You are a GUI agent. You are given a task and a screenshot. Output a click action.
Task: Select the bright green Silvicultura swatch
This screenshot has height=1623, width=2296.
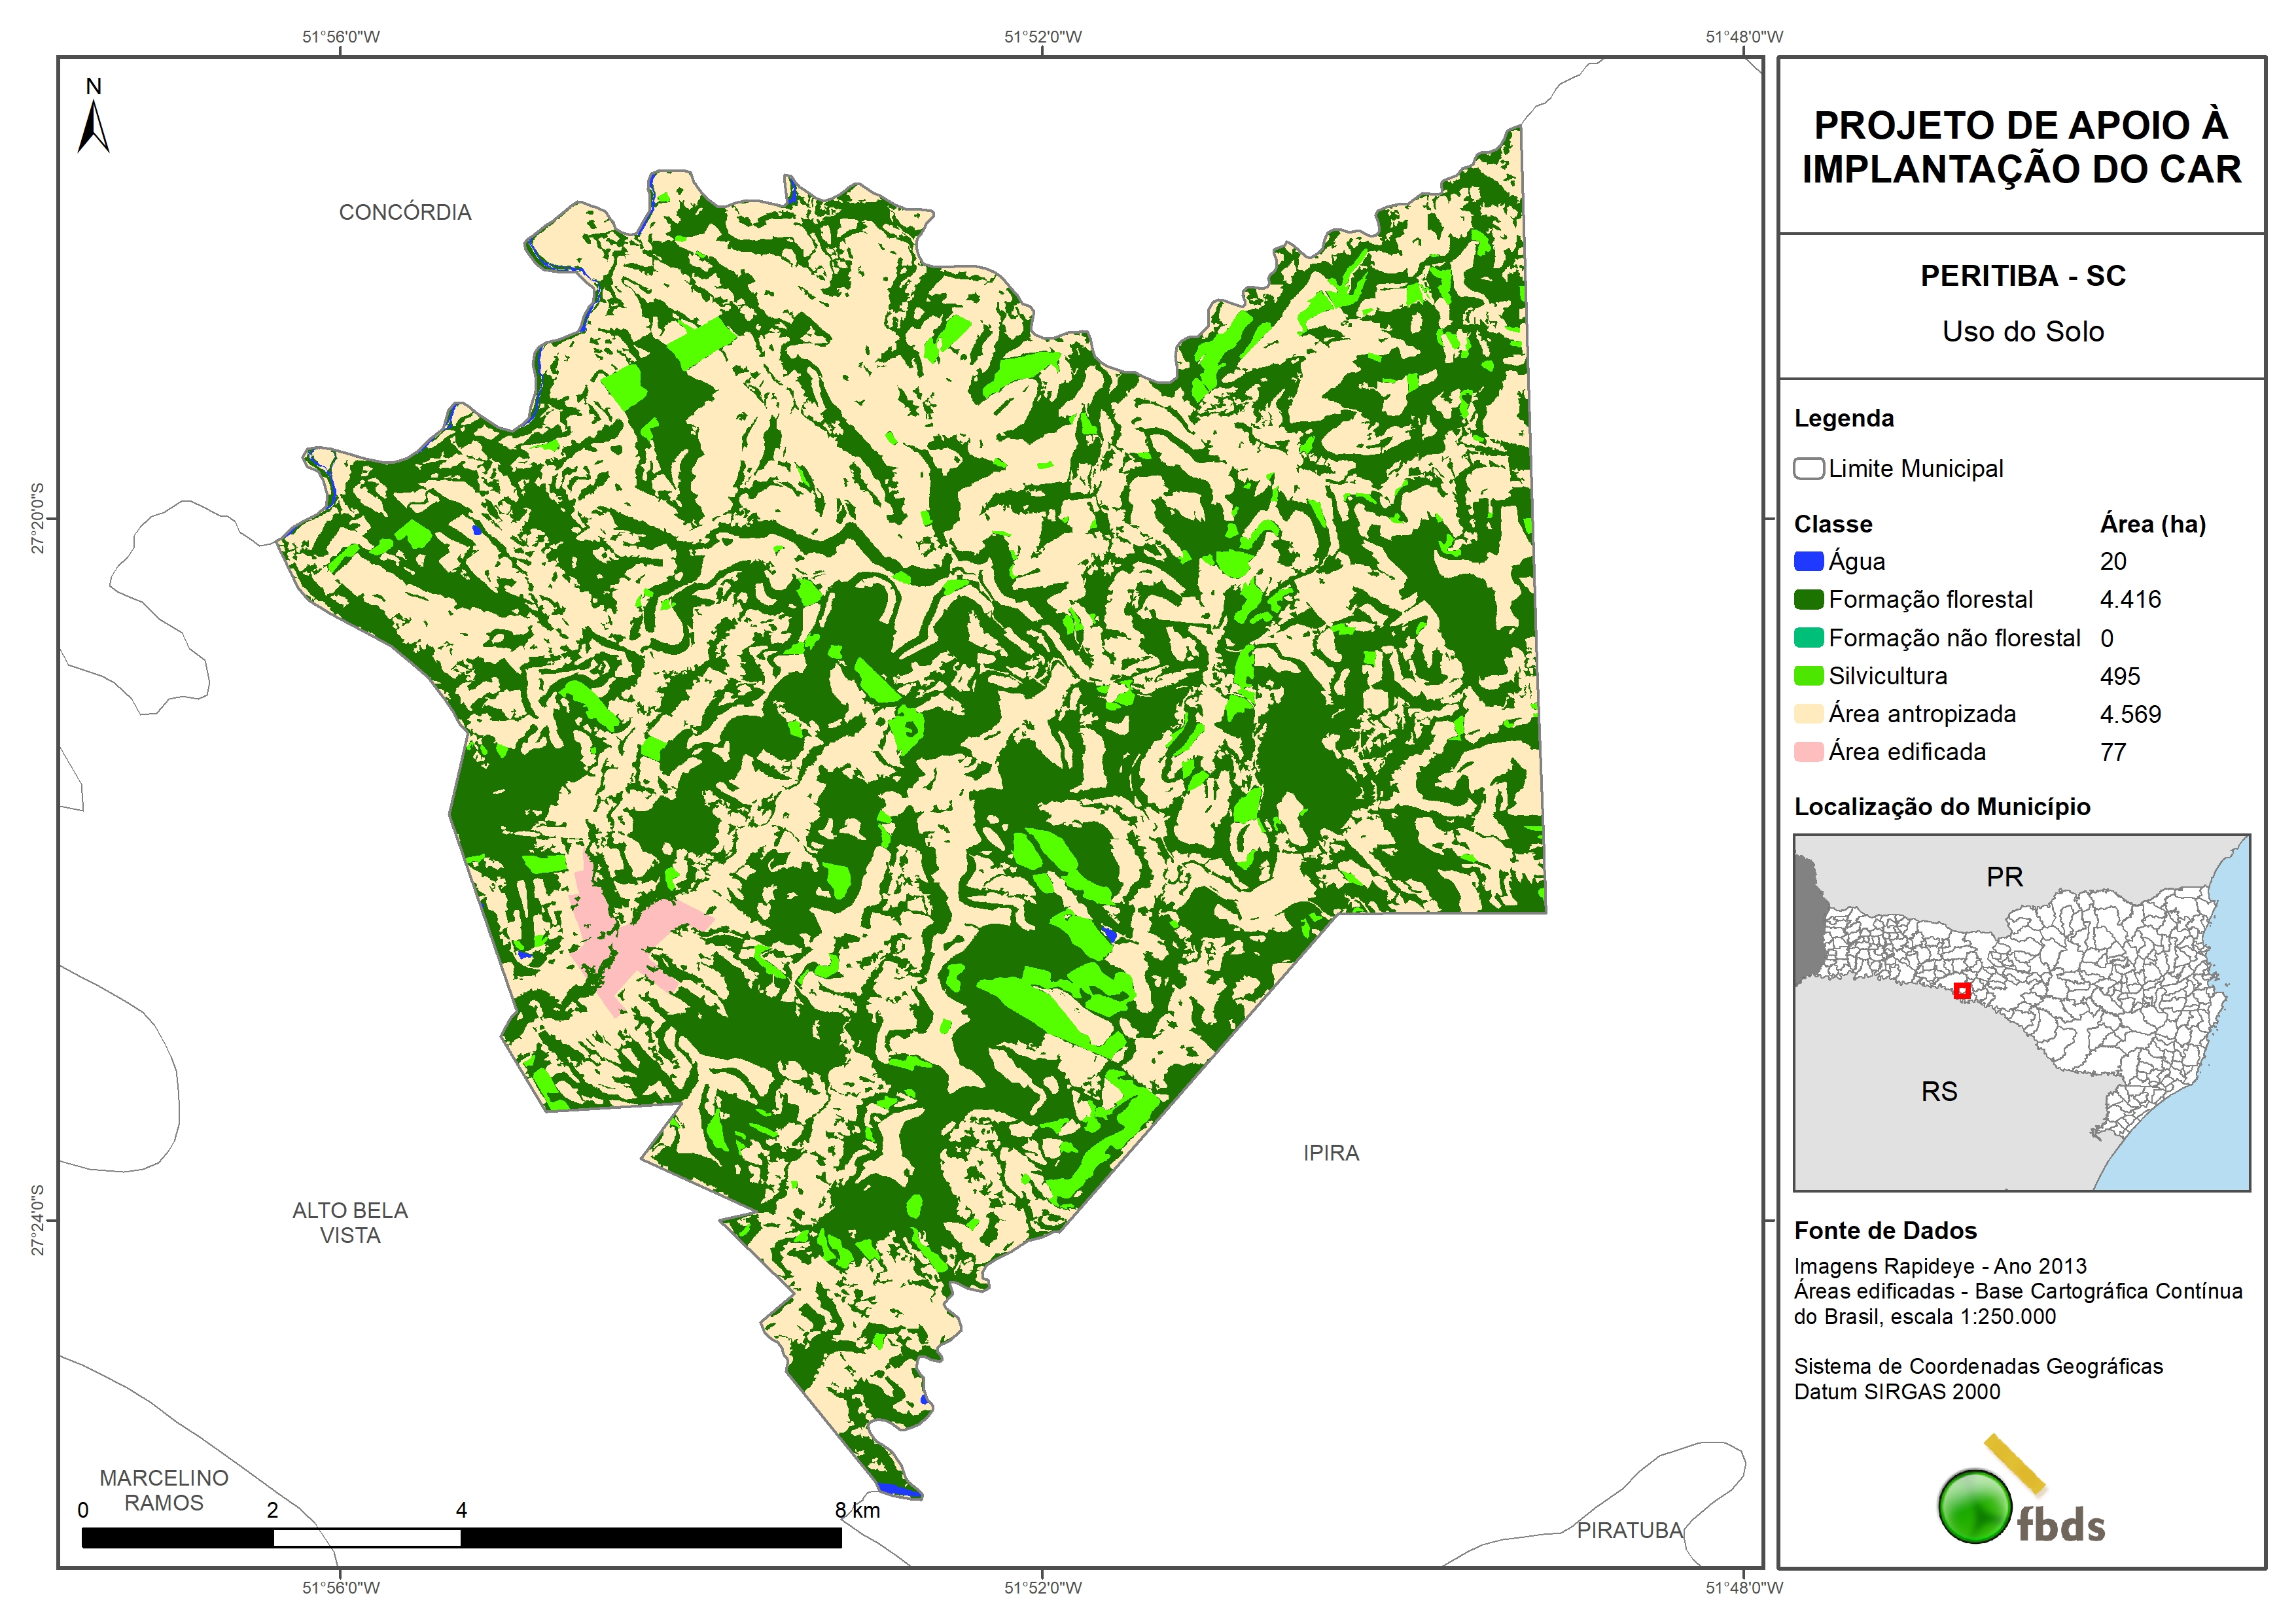[1808, 676]
